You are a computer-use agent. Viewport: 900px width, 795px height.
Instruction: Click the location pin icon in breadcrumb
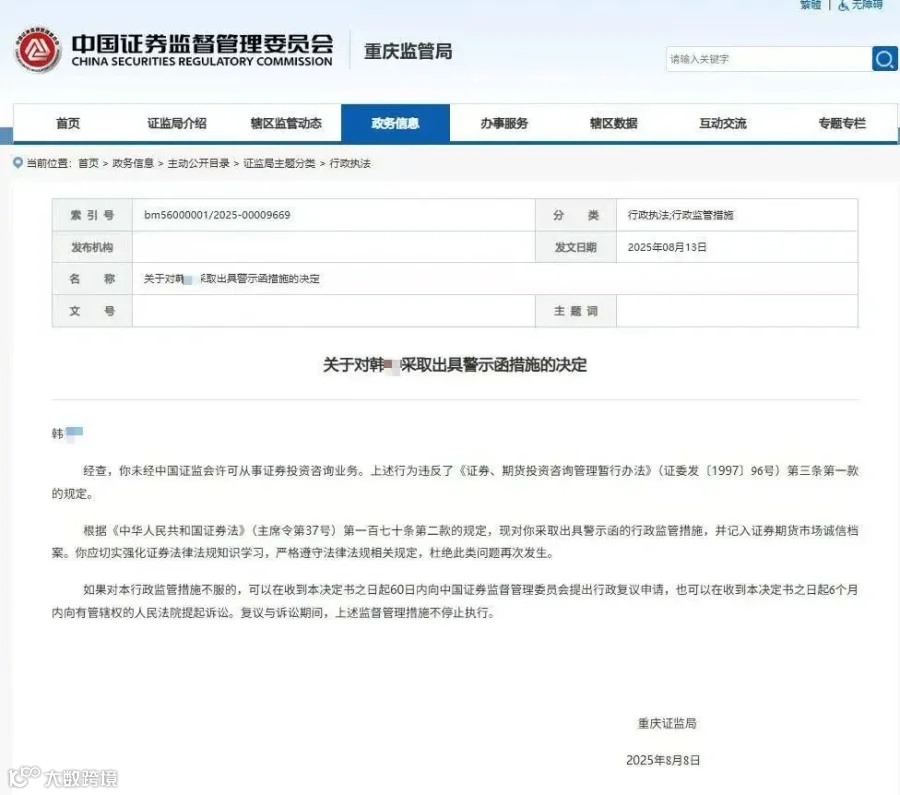[18, 163]
